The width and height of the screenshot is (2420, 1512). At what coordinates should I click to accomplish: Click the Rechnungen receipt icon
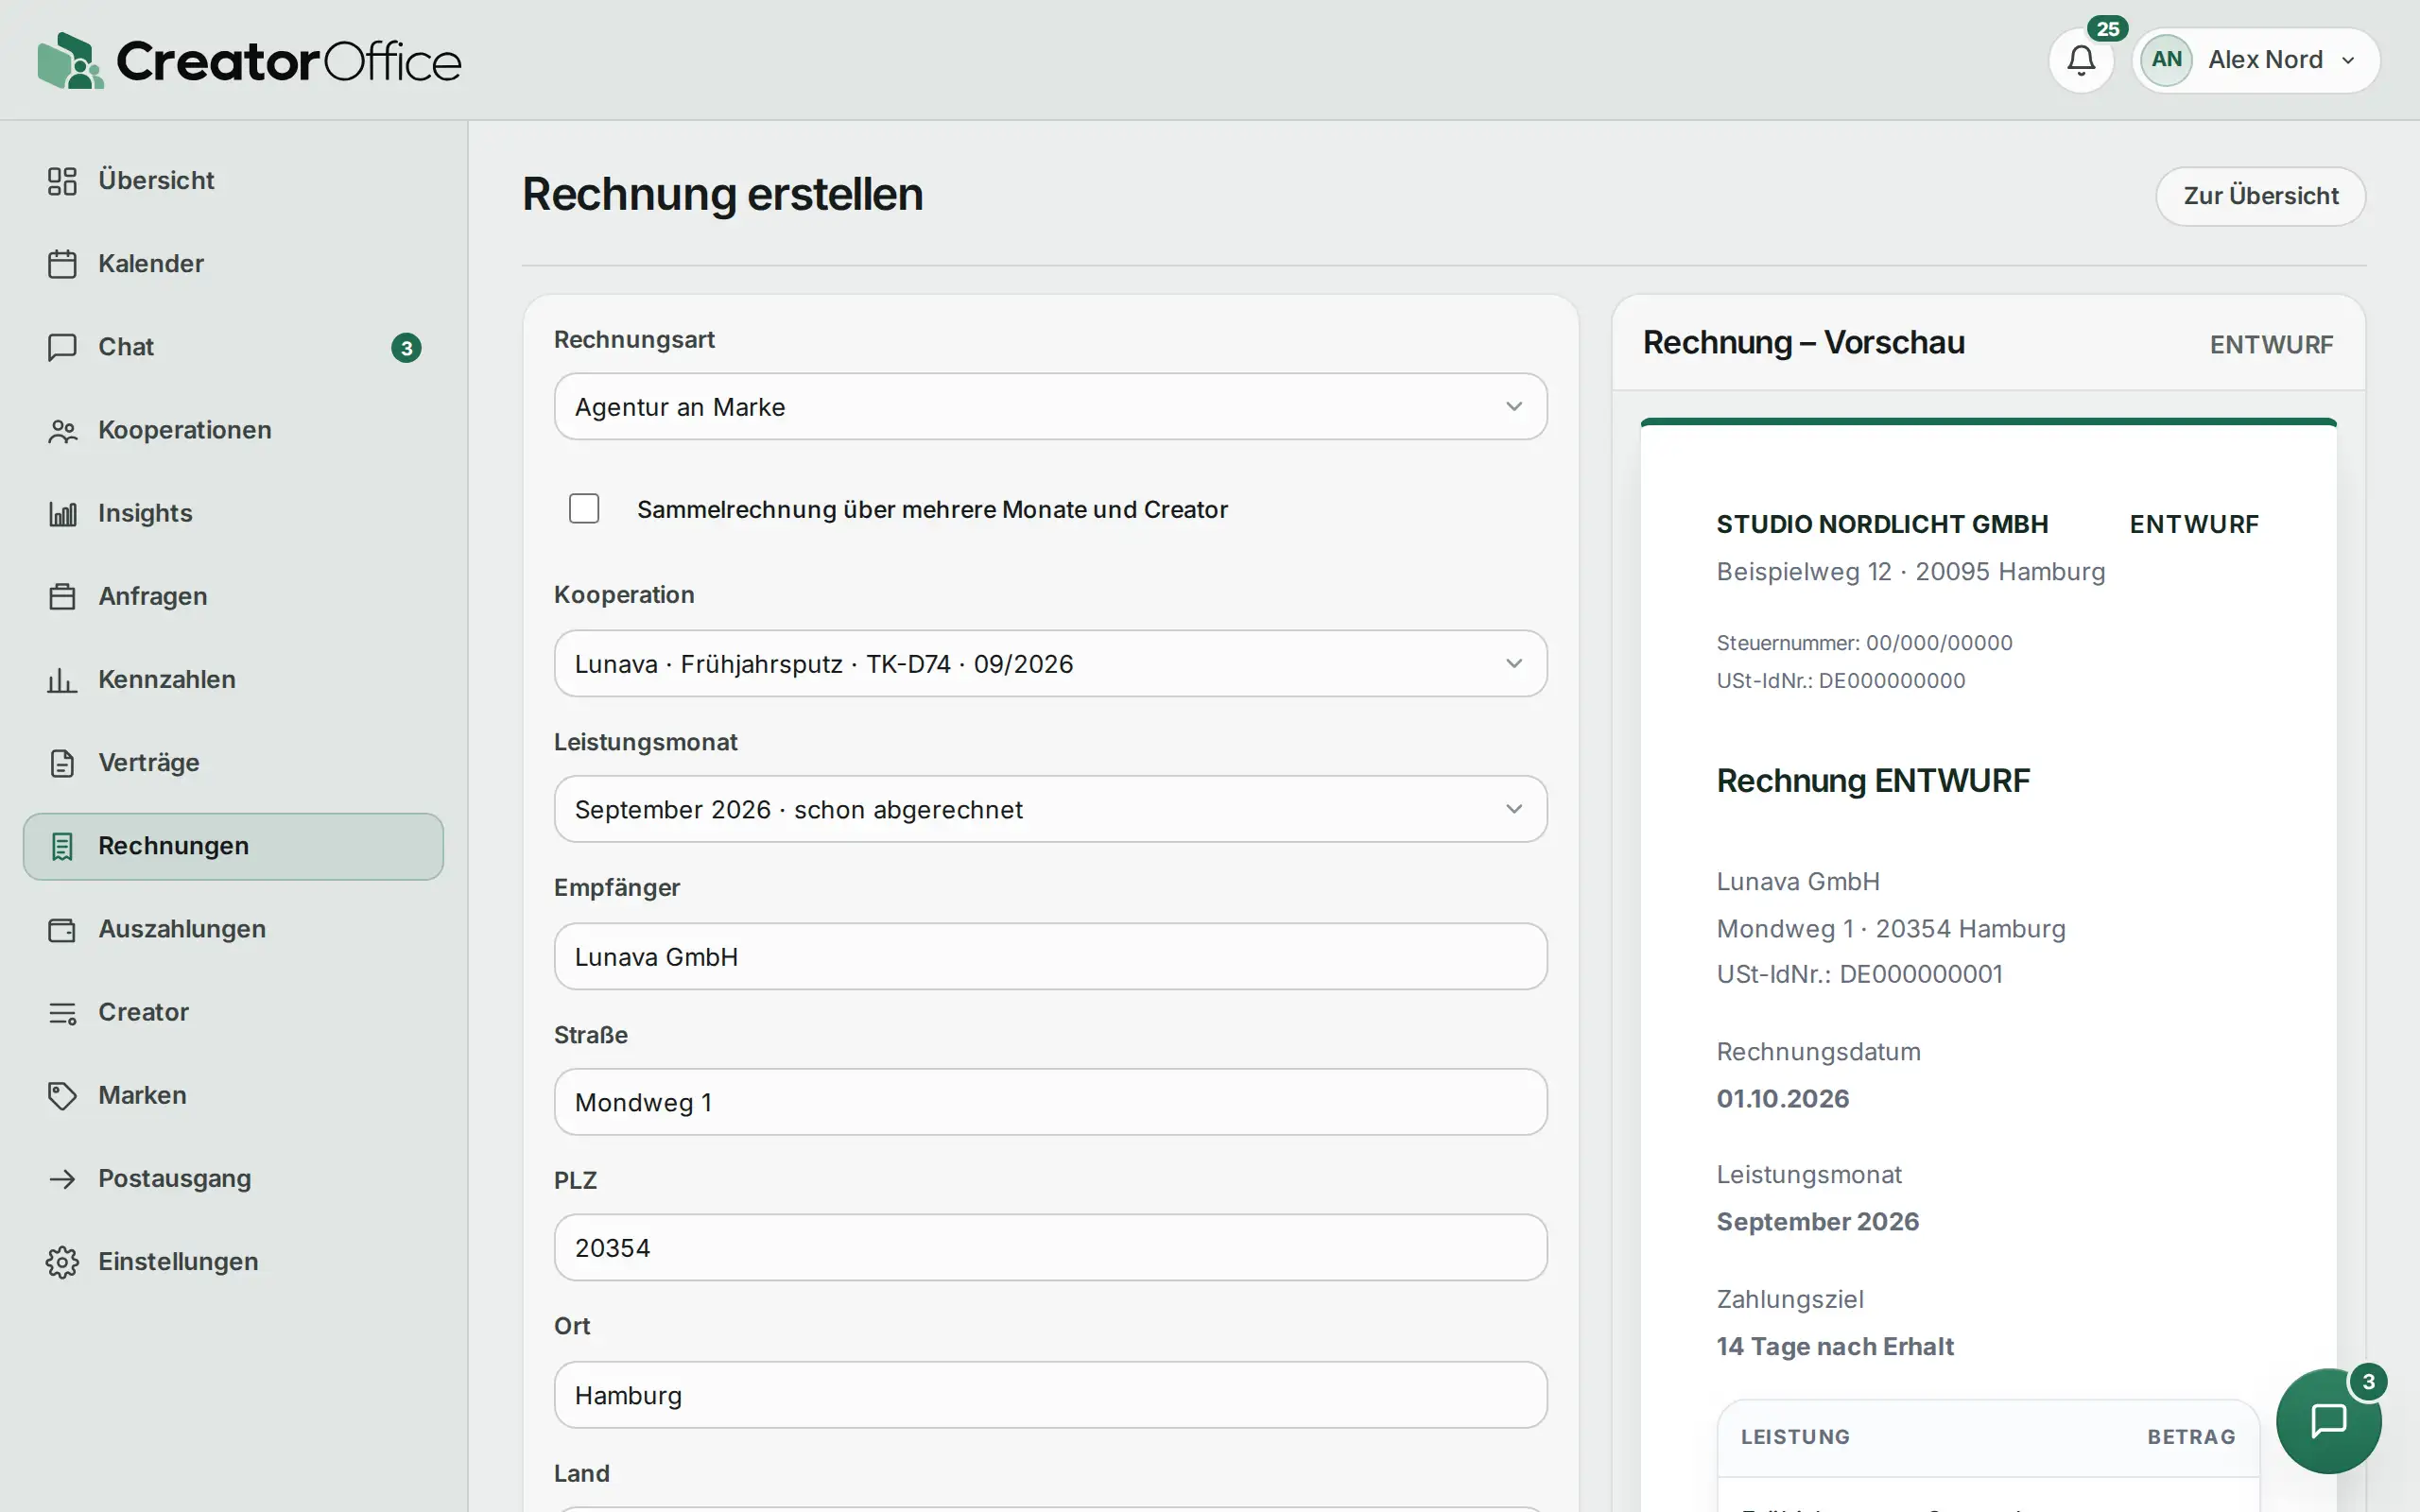pyautogui.click(x=62, y=846)
